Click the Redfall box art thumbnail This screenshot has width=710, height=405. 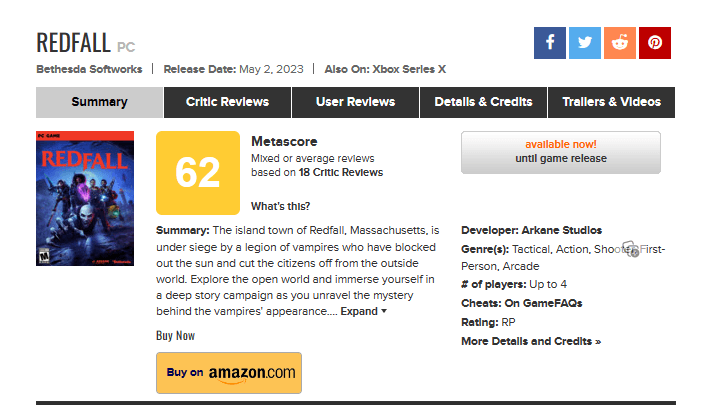(70, 198)
